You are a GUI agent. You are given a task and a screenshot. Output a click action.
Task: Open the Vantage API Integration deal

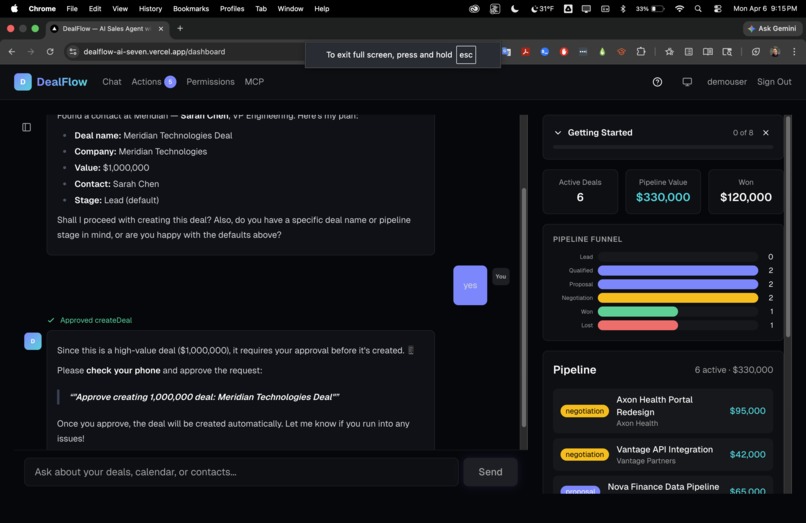pyautogui.click(x=663, y=455)
